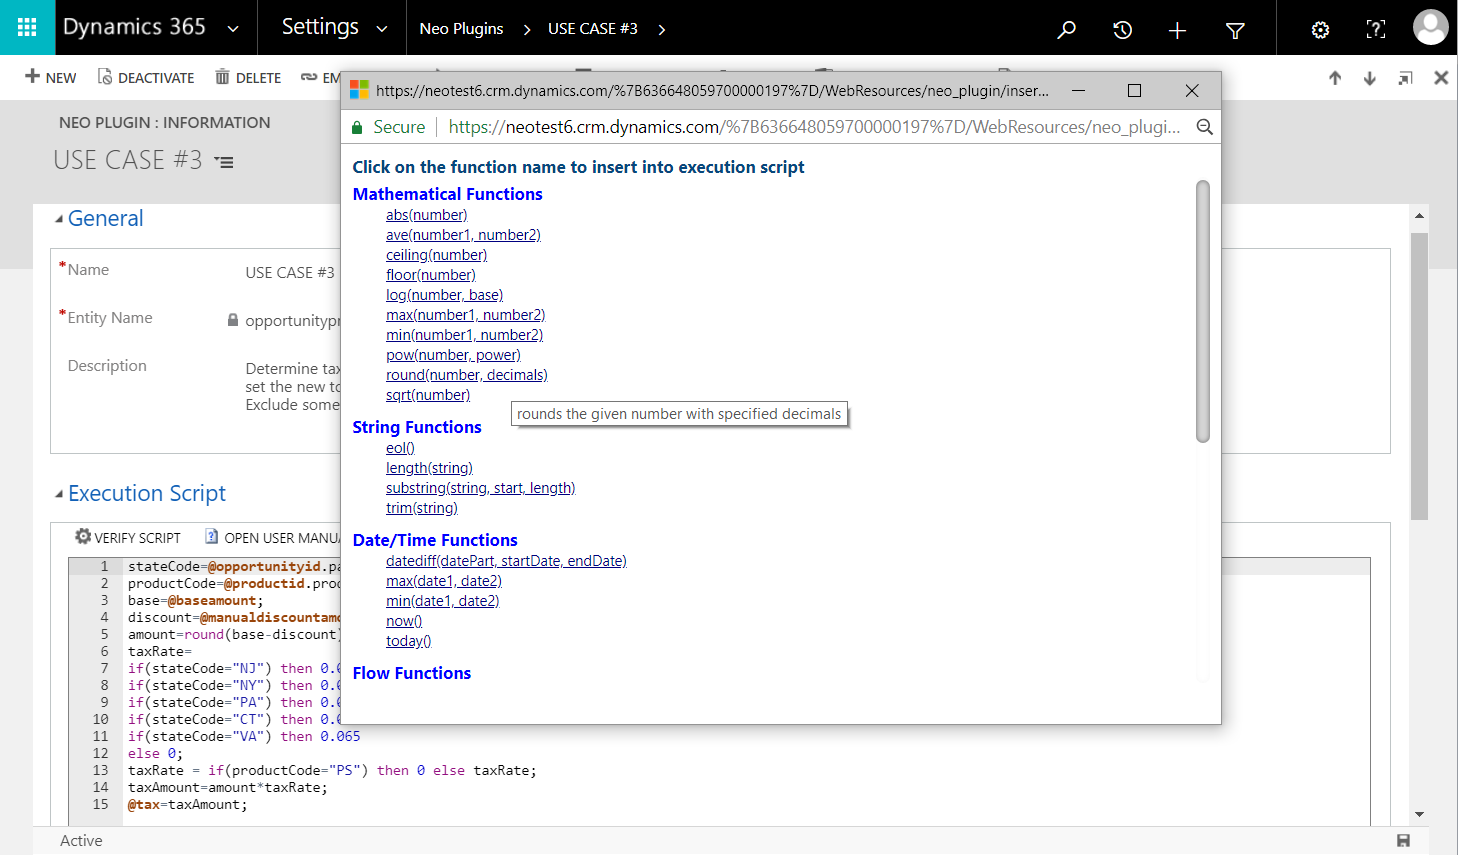Screen dimensions: 1458x855
Task: Insert log(number, base) function
Action: pyautogui.click(x=444, y=295)
